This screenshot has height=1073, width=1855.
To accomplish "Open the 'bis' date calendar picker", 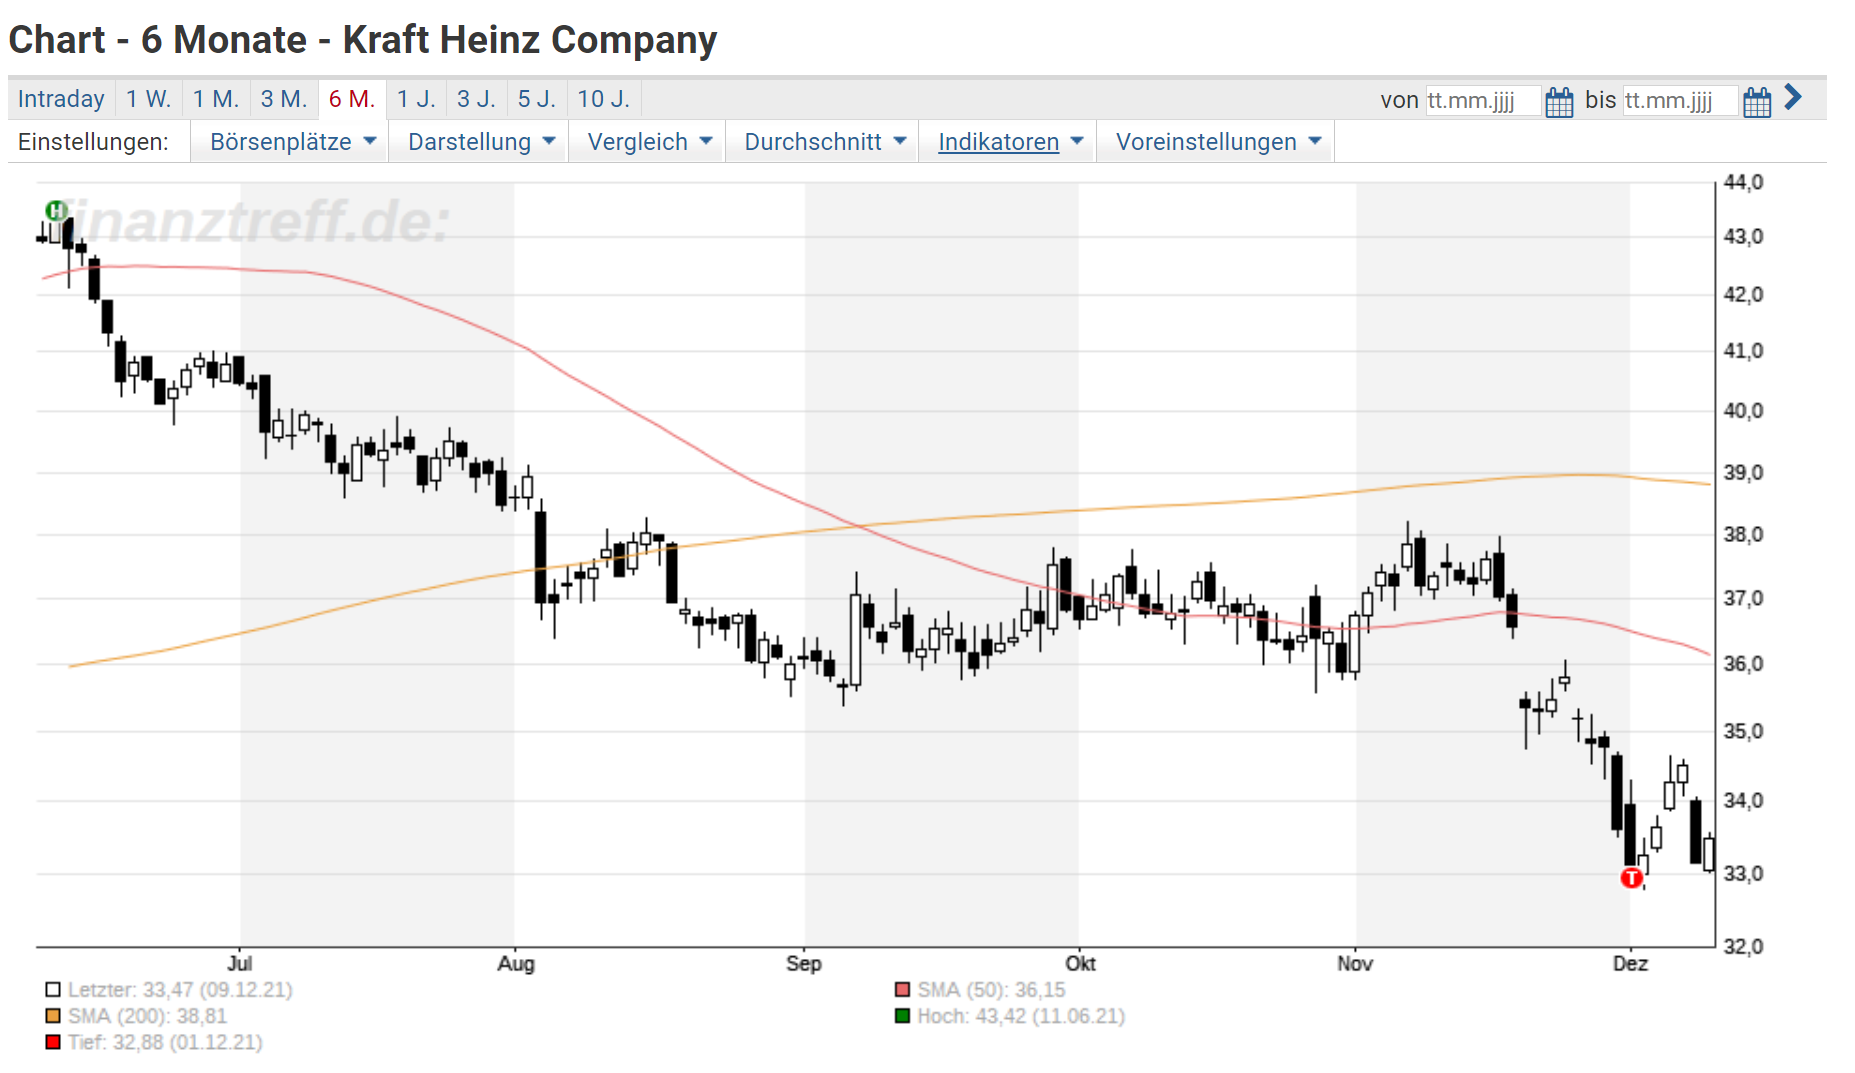I will point(1757,101).
